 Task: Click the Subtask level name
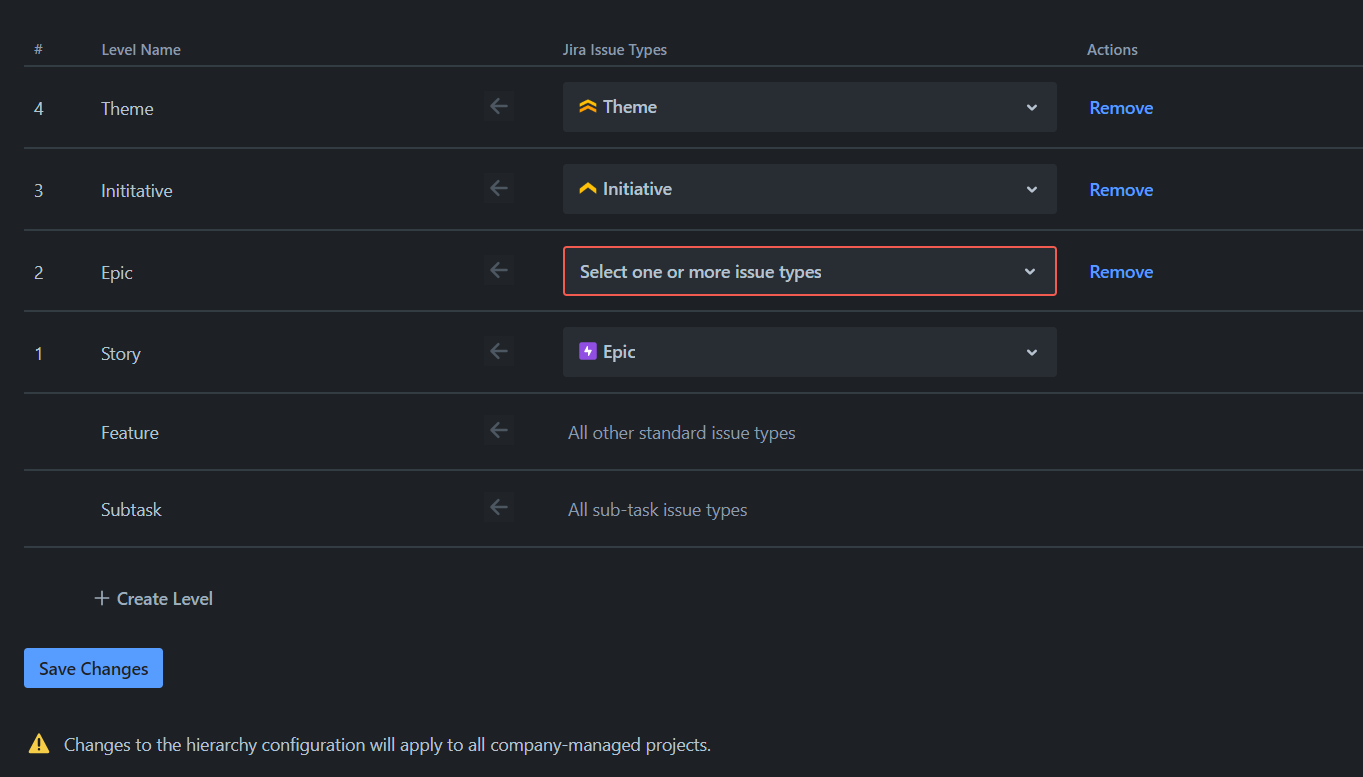(131, 510)
